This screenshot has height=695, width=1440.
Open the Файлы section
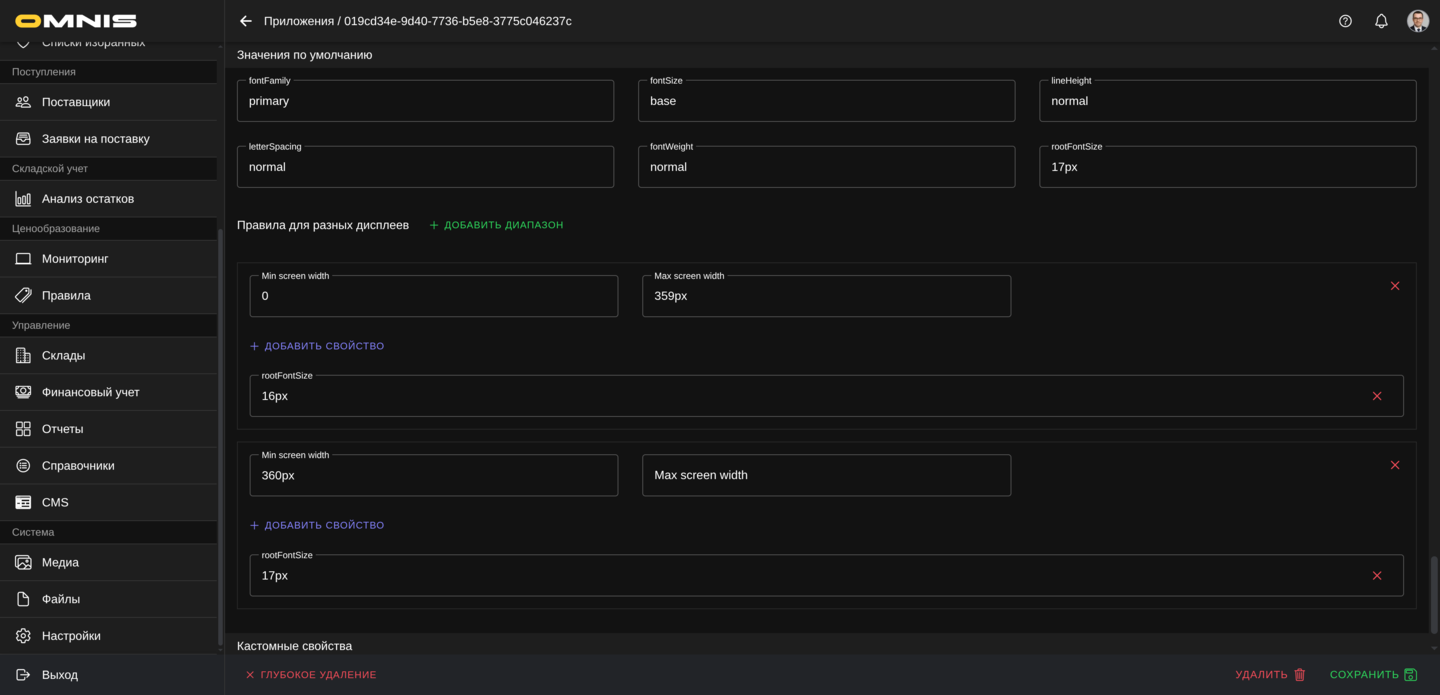click(x=60, y=598)
